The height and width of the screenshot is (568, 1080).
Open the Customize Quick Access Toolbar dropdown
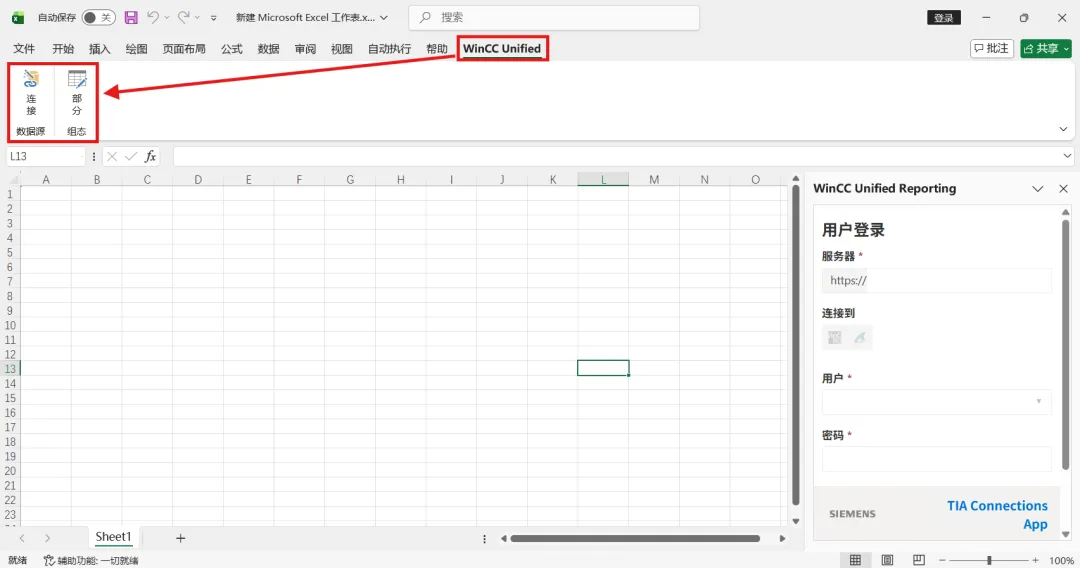214,18
